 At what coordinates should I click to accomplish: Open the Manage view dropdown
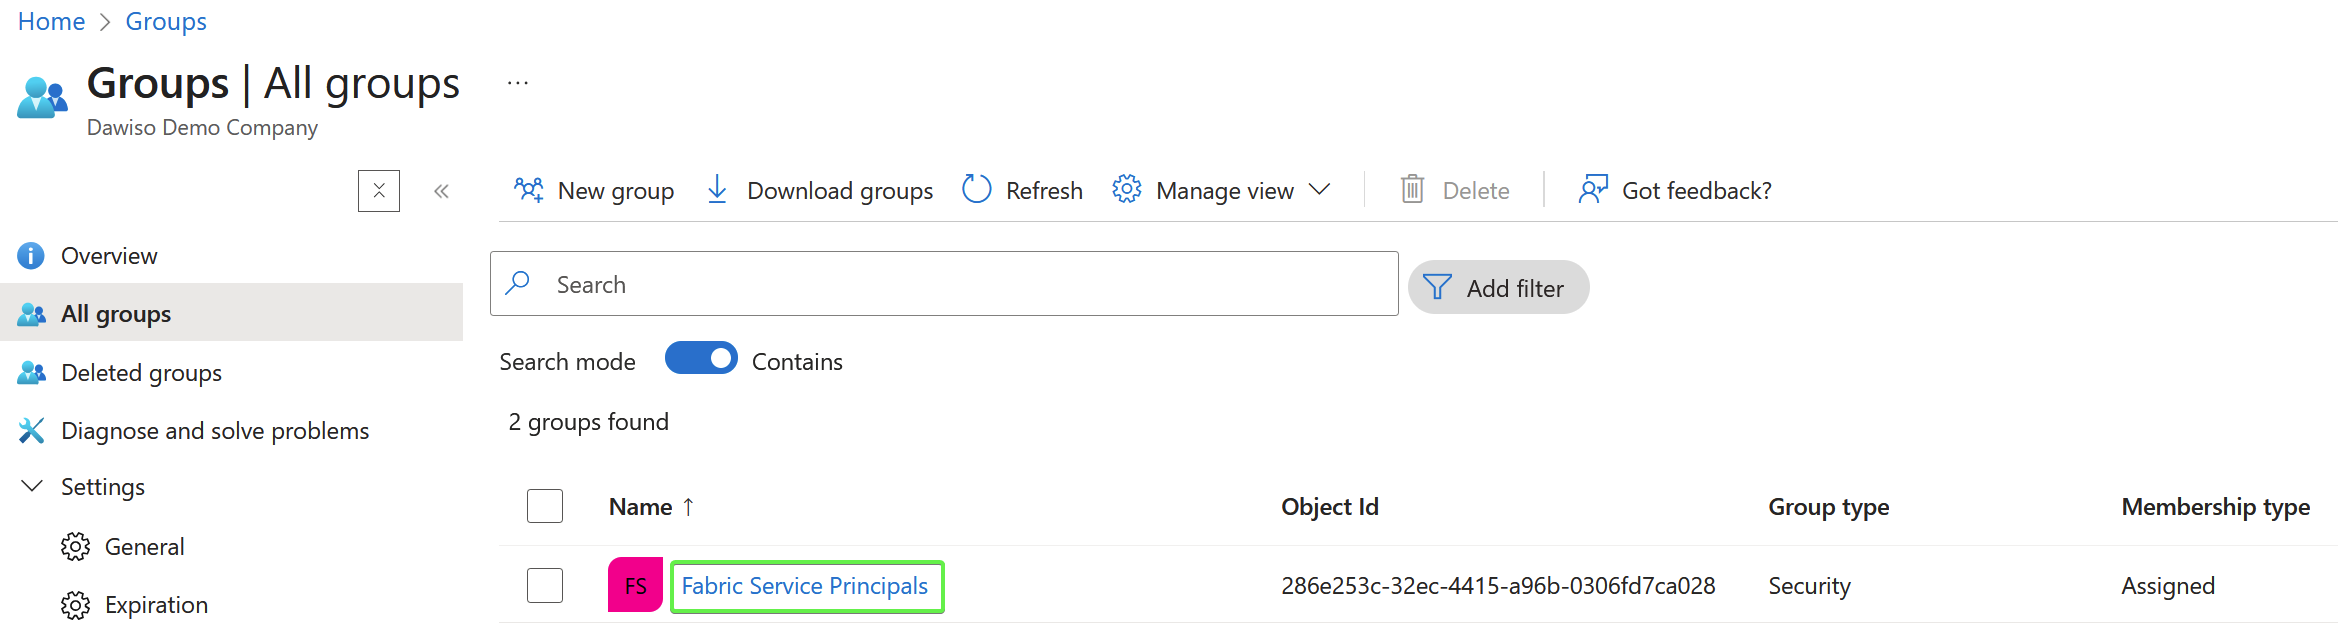tap(1321, 189)
